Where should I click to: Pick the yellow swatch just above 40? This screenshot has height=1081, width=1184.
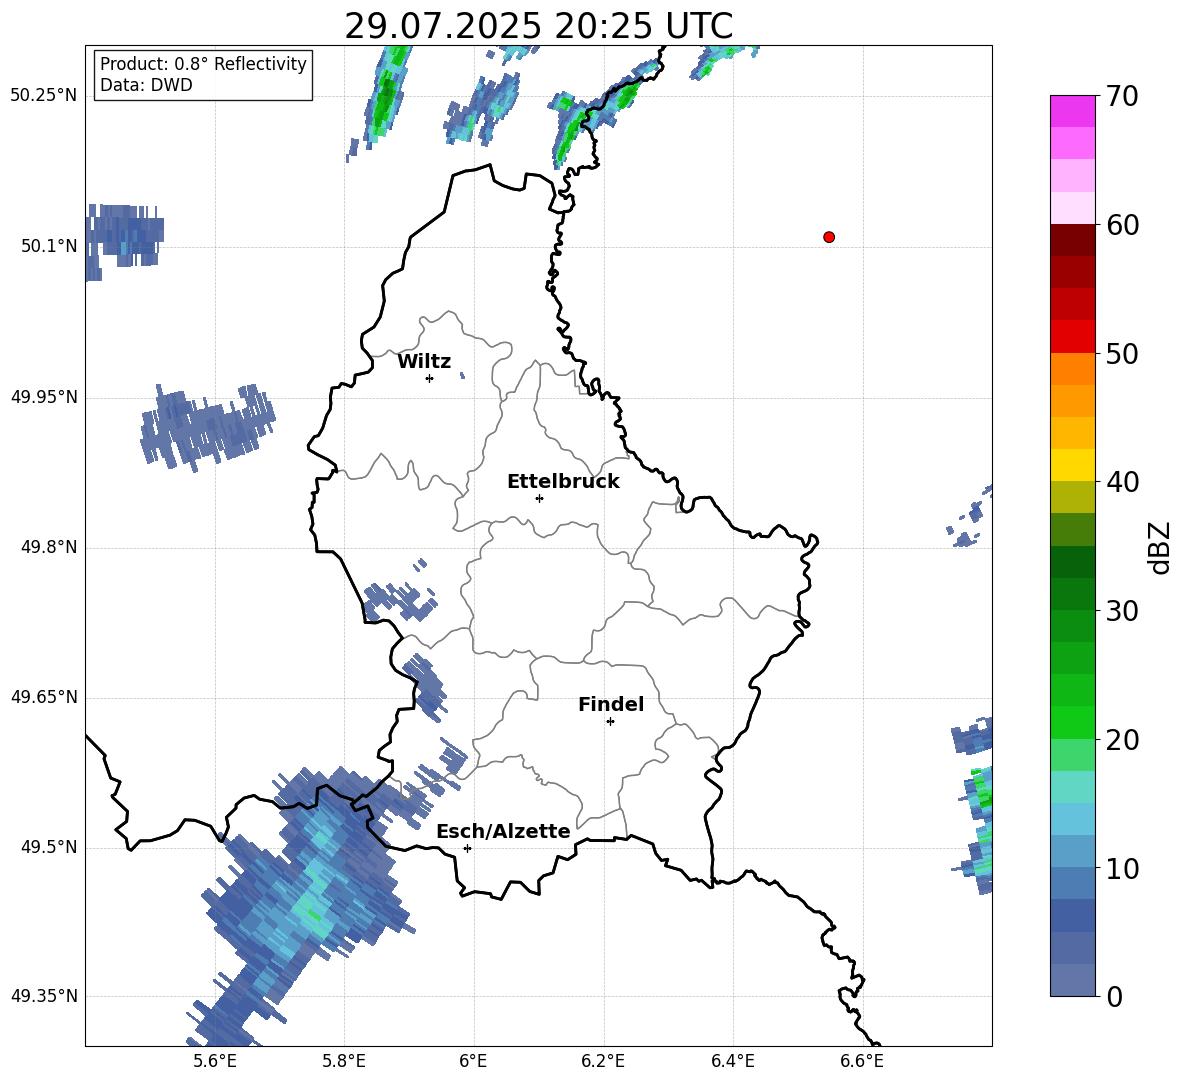tap(1072, 465)
